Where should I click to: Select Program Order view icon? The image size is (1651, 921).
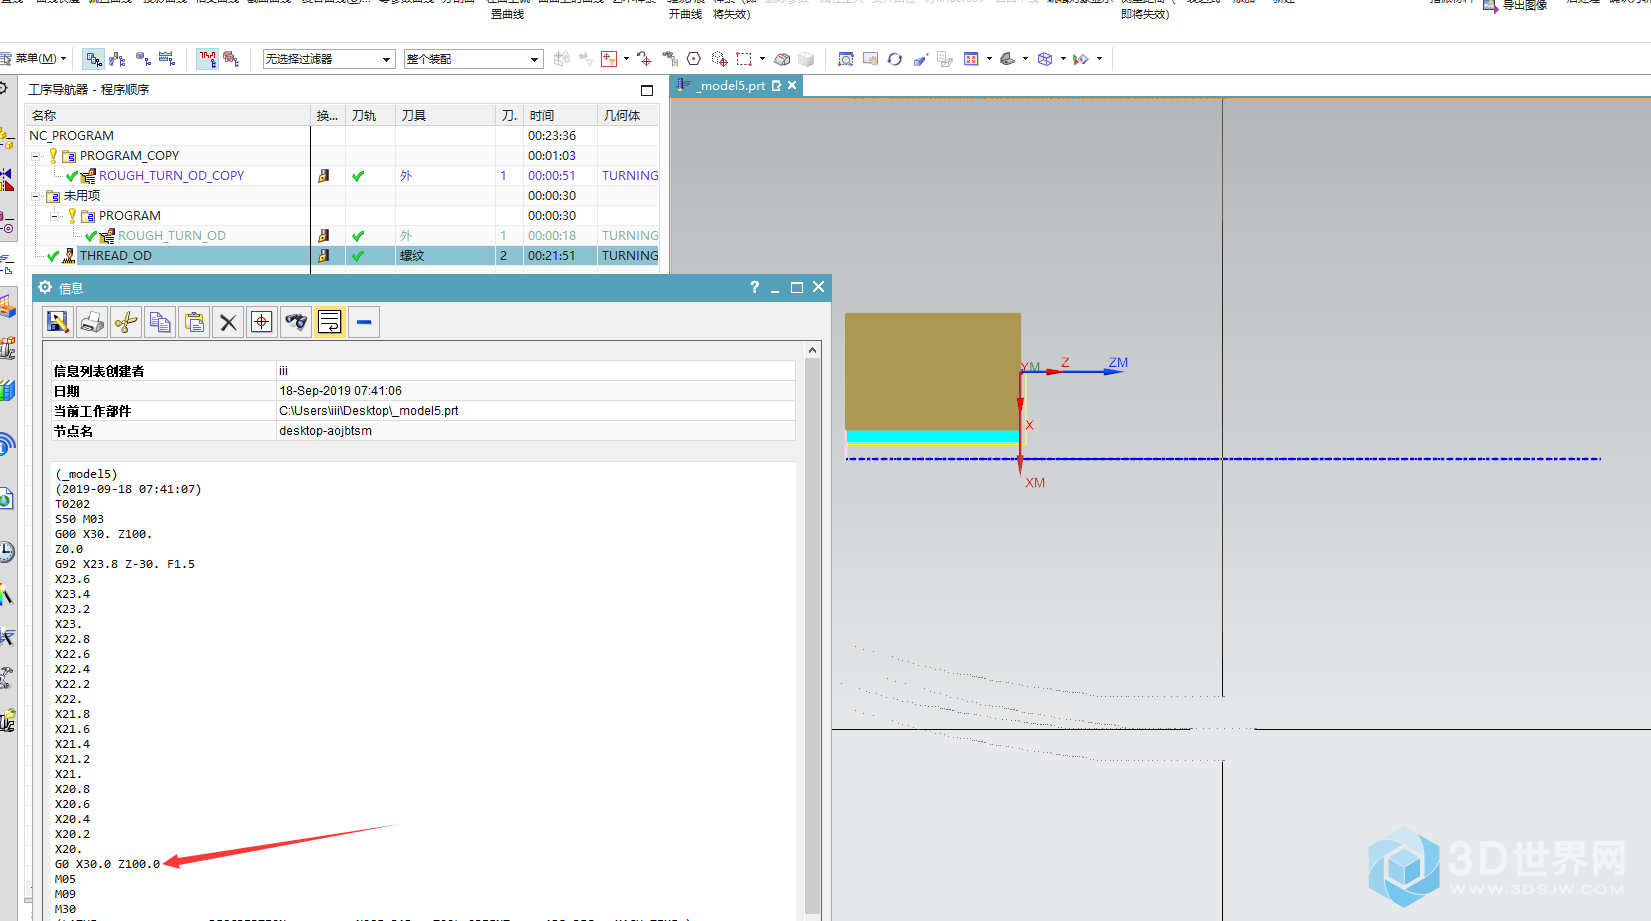click(x=94, y=59)
